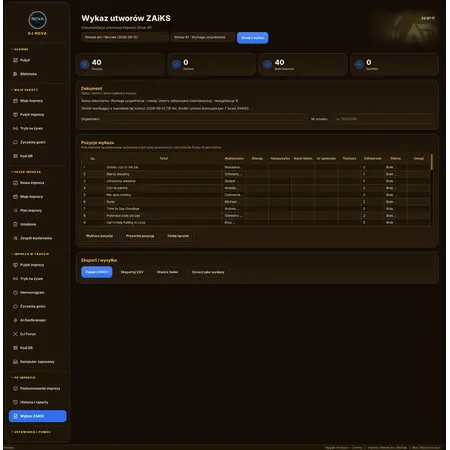Click into the Organizator input field

[205, 119]
